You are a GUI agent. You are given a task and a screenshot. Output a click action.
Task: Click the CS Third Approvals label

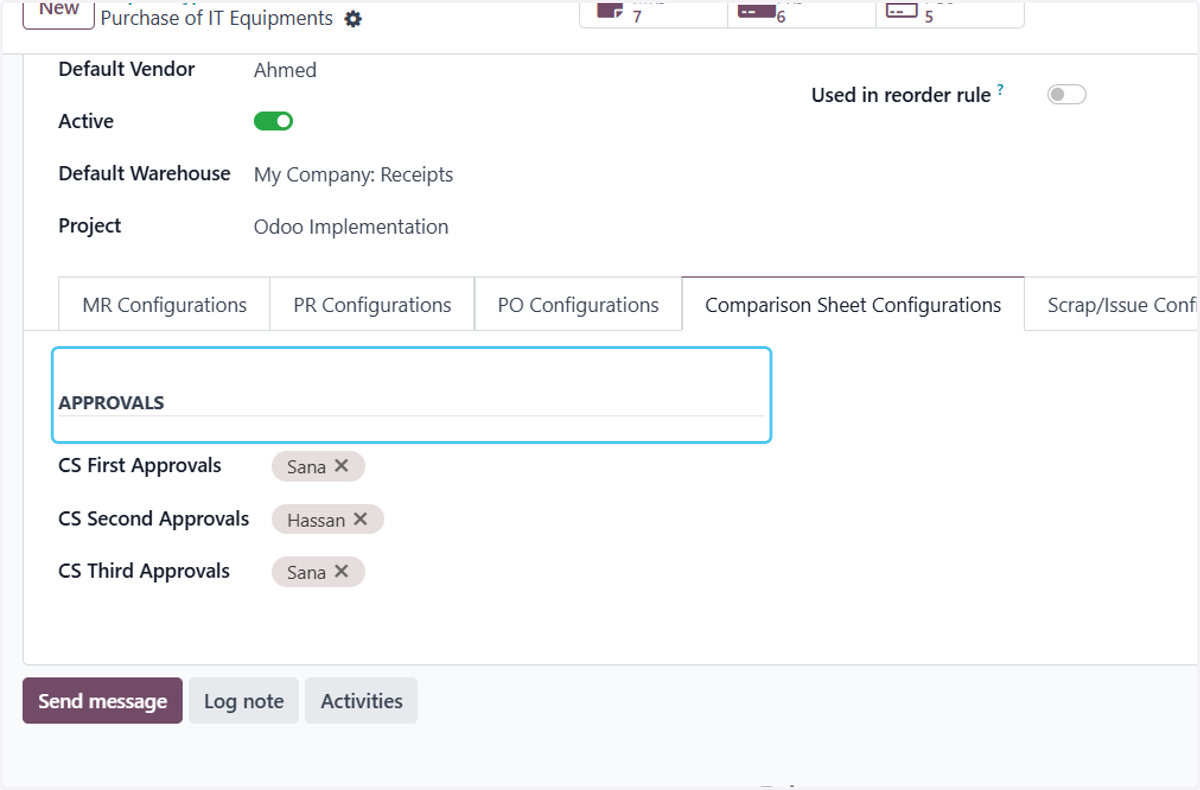click(144, 571)
